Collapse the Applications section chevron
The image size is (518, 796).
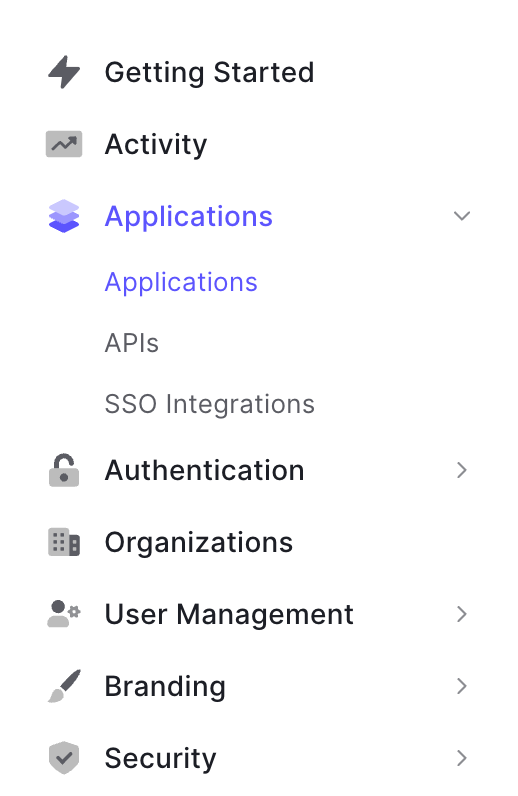pos(462,216)
